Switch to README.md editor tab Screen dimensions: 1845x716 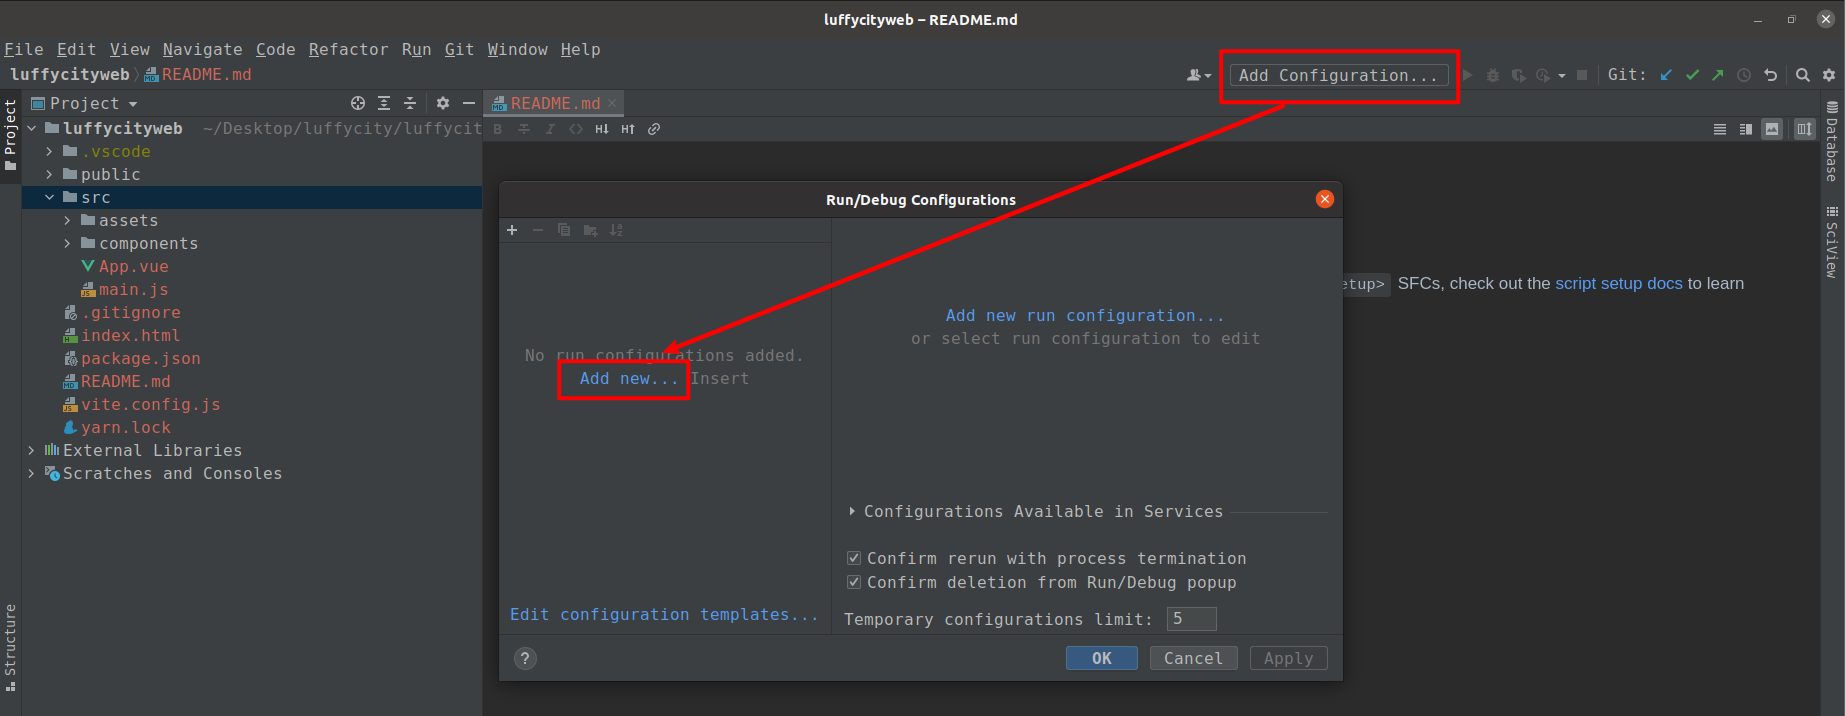point(555,103)
